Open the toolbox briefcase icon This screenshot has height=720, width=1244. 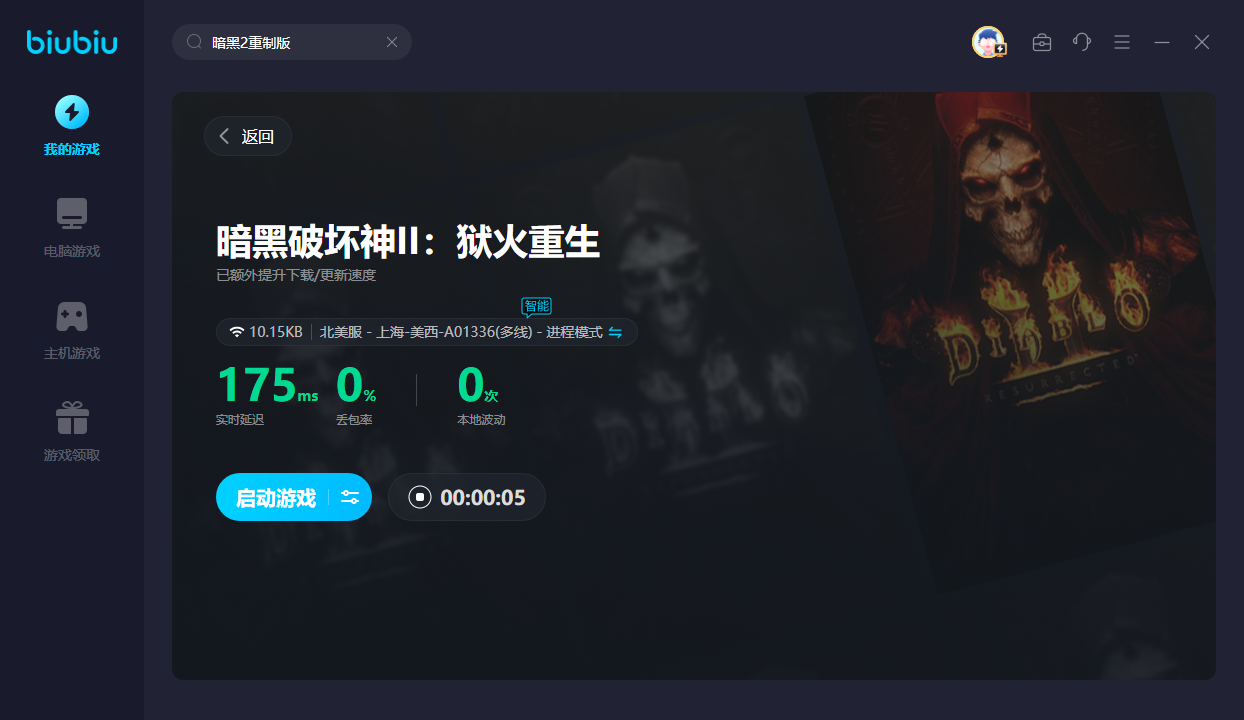pyautogui.click(x=1042, y=42)
